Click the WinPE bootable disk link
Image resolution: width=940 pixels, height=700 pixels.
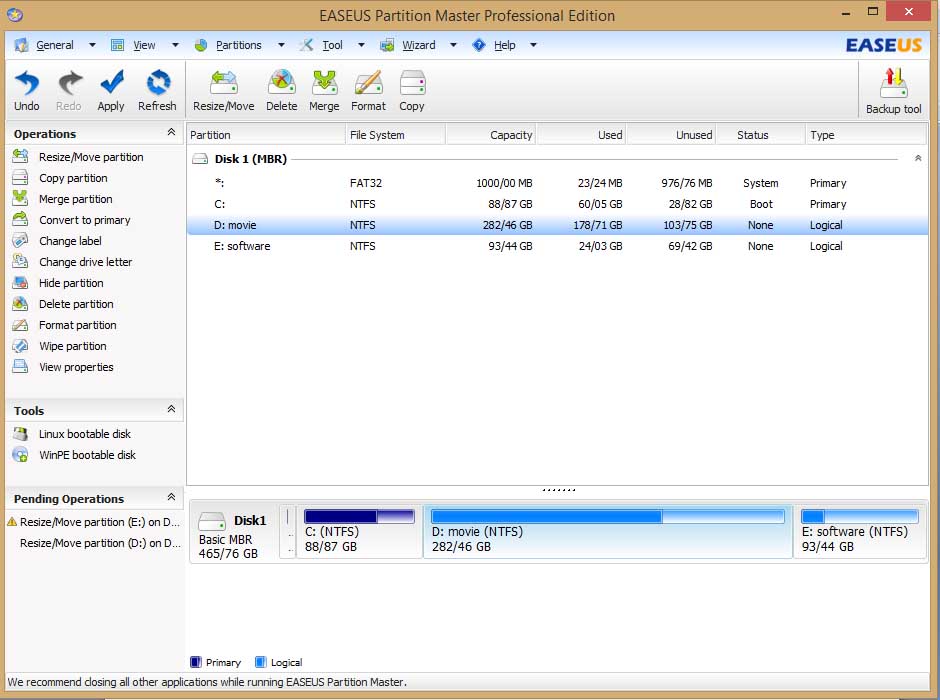click(x=87, y=455)
